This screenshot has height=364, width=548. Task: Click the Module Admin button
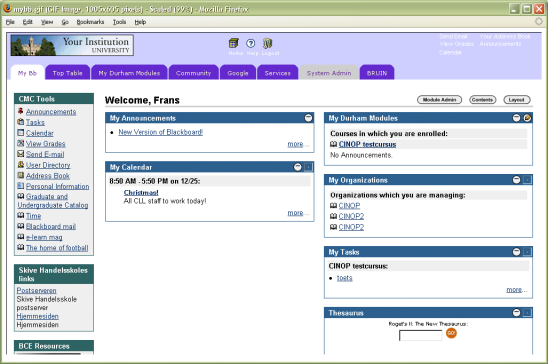[439, 100]
